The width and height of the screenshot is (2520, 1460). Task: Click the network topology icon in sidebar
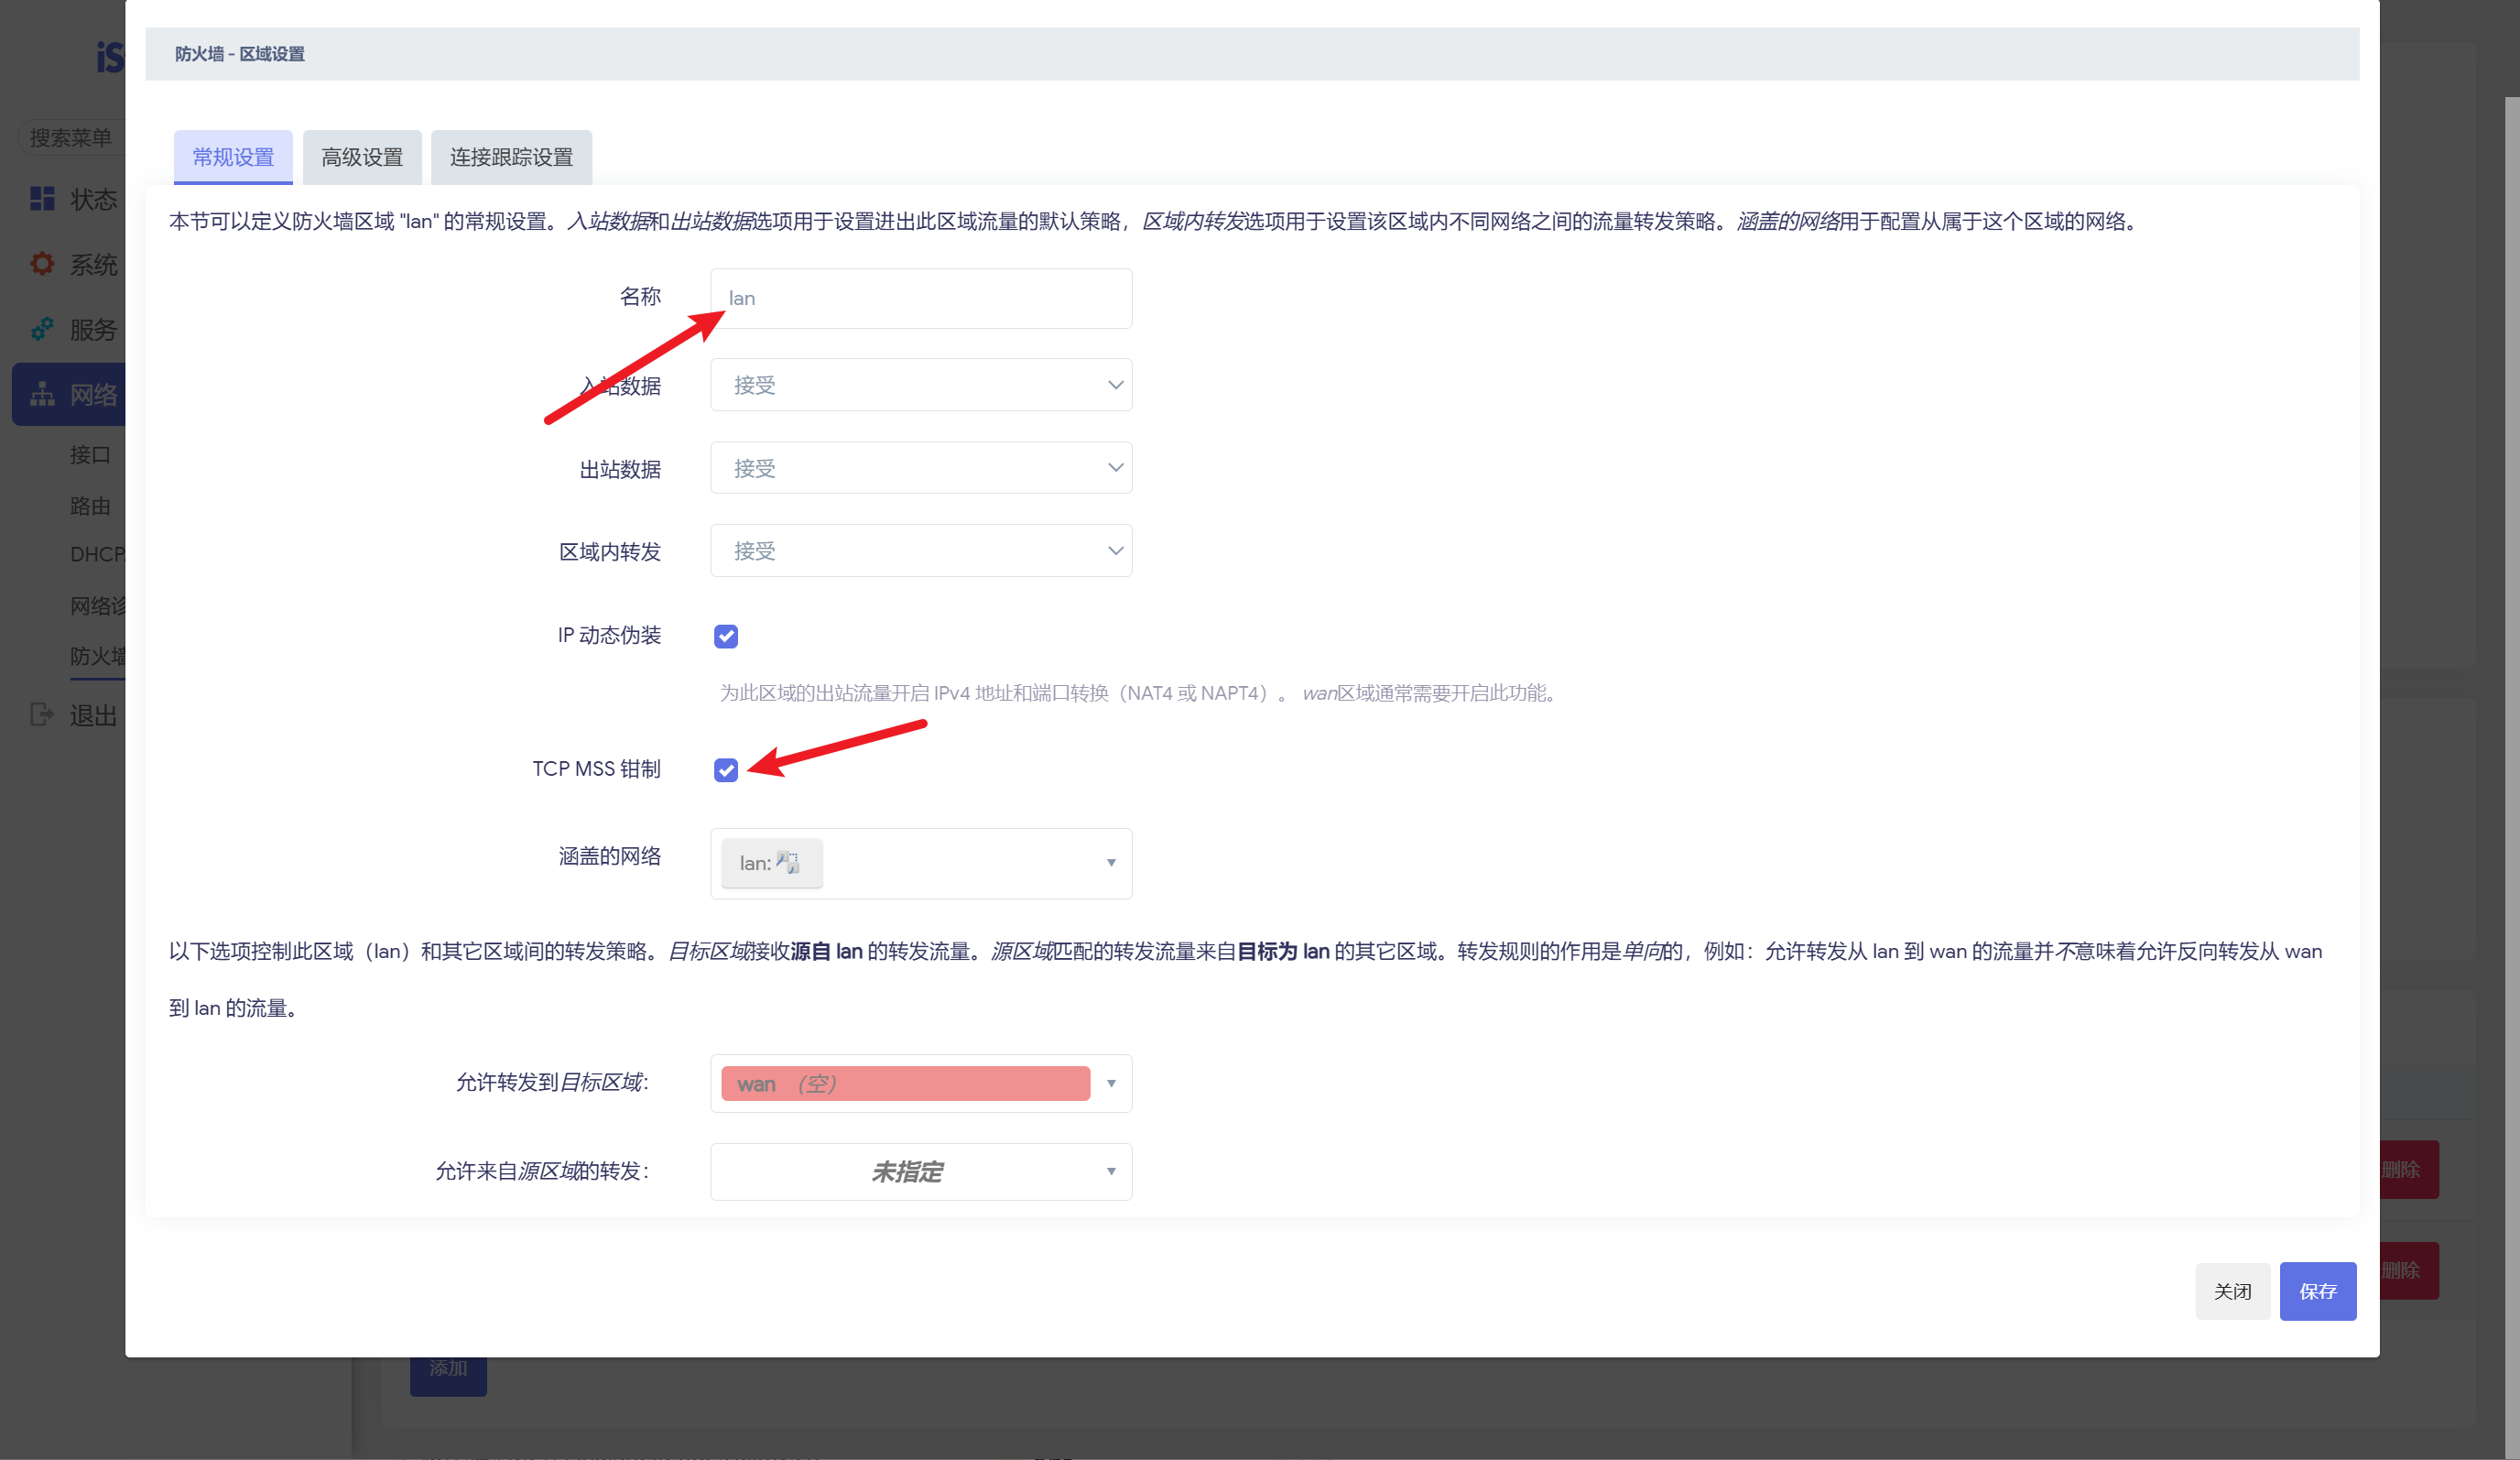pyautogui.click(x=42, y=394)
